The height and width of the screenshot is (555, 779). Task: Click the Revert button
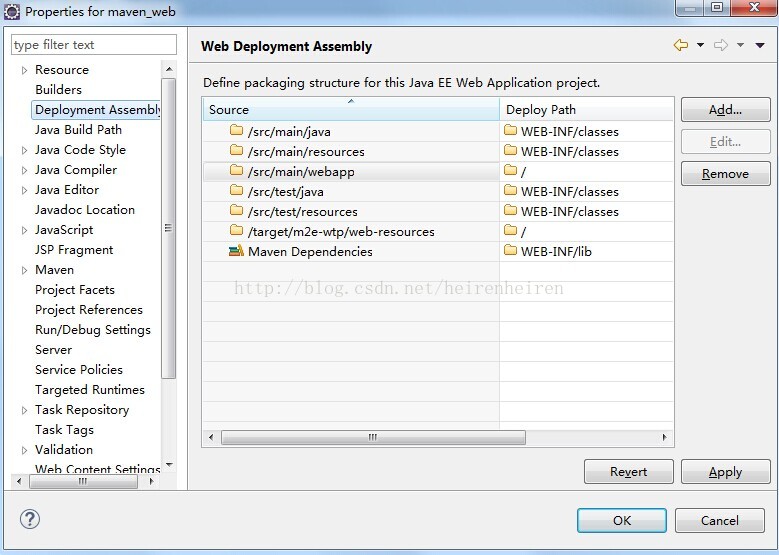pyautogui.click(x=628, y=472)
